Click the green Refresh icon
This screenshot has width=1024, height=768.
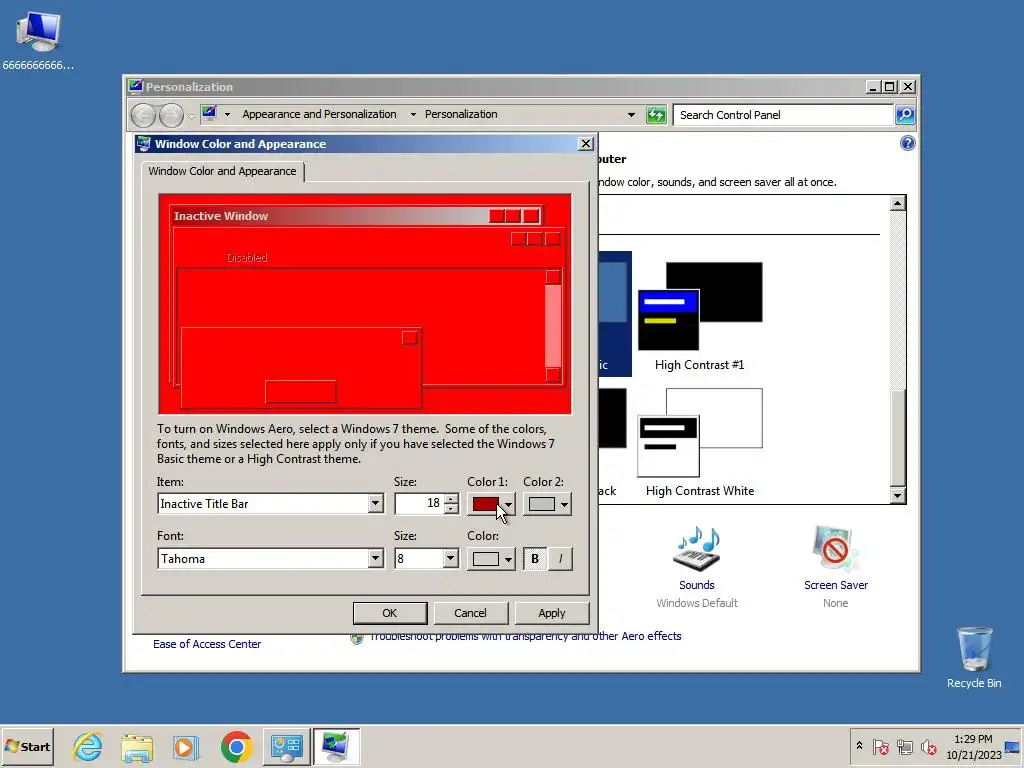pyautogui.click(x=656, y=115)
